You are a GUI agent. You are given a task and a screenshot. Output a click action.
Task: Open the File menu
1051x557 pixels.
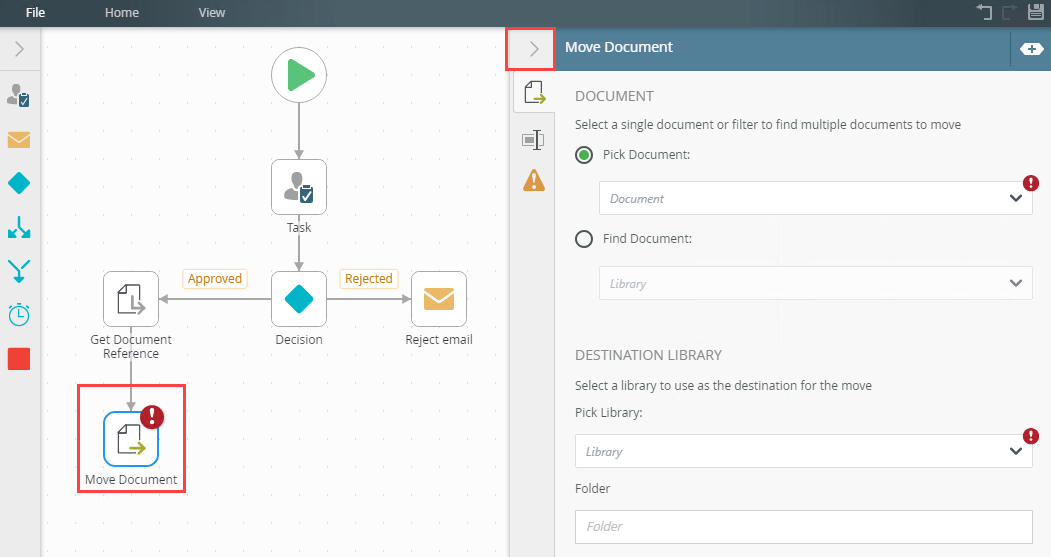[36, 13]
